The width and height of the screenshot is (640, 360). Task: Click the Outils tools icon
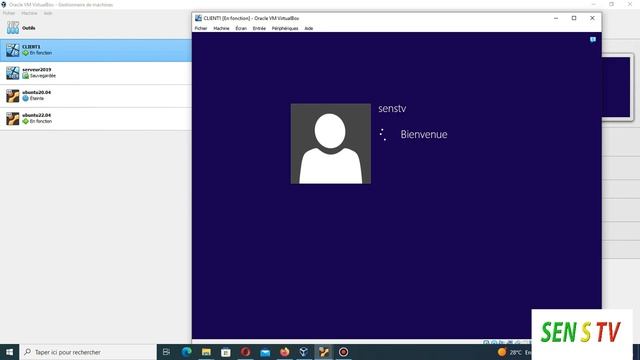(x=13, y=28)
